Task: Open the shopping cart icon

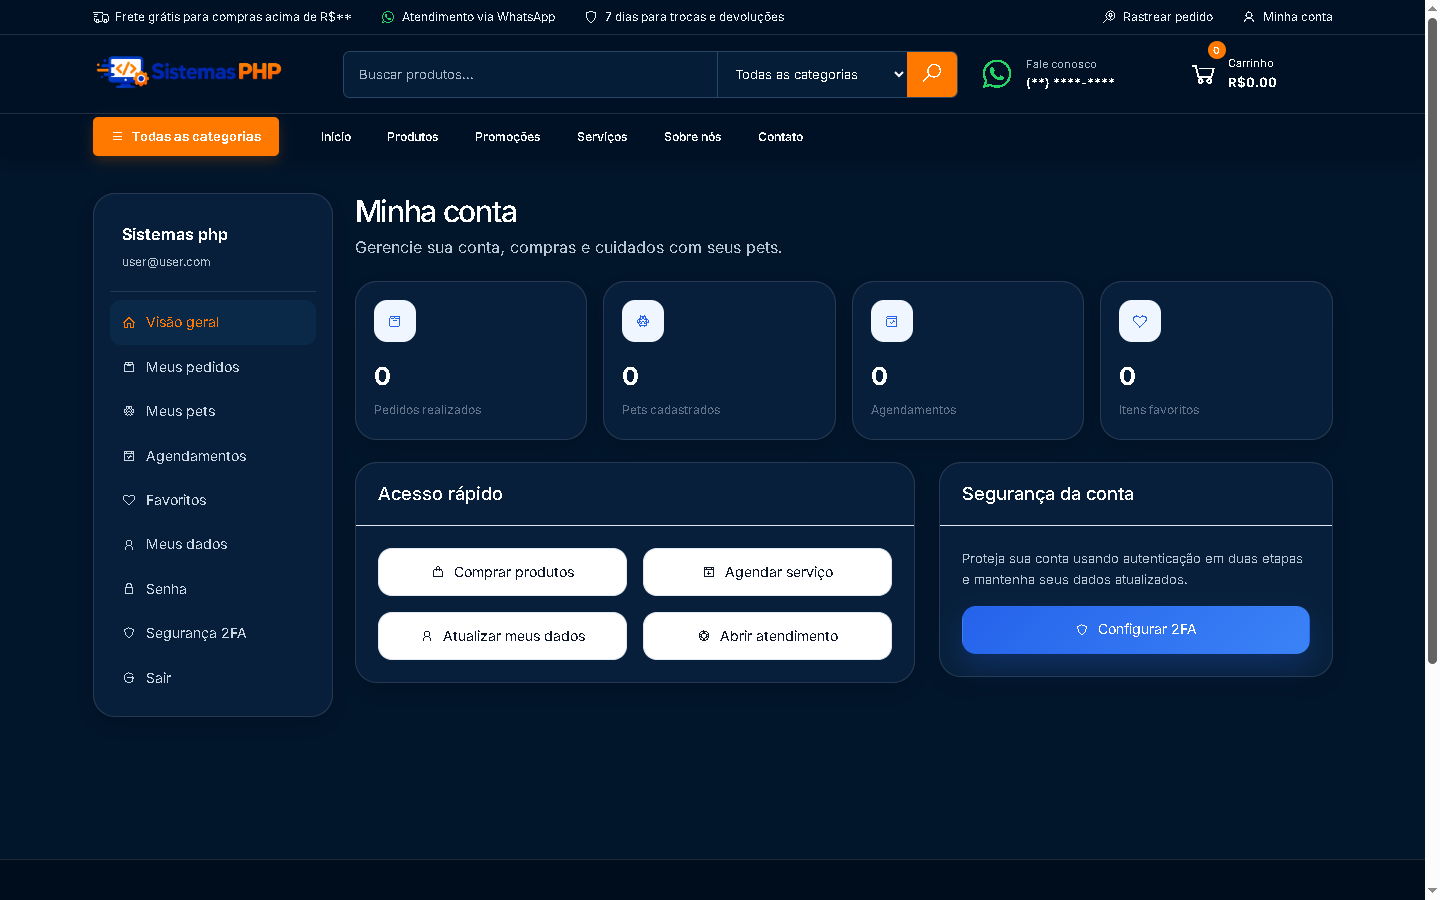Action: point(1203,74)
